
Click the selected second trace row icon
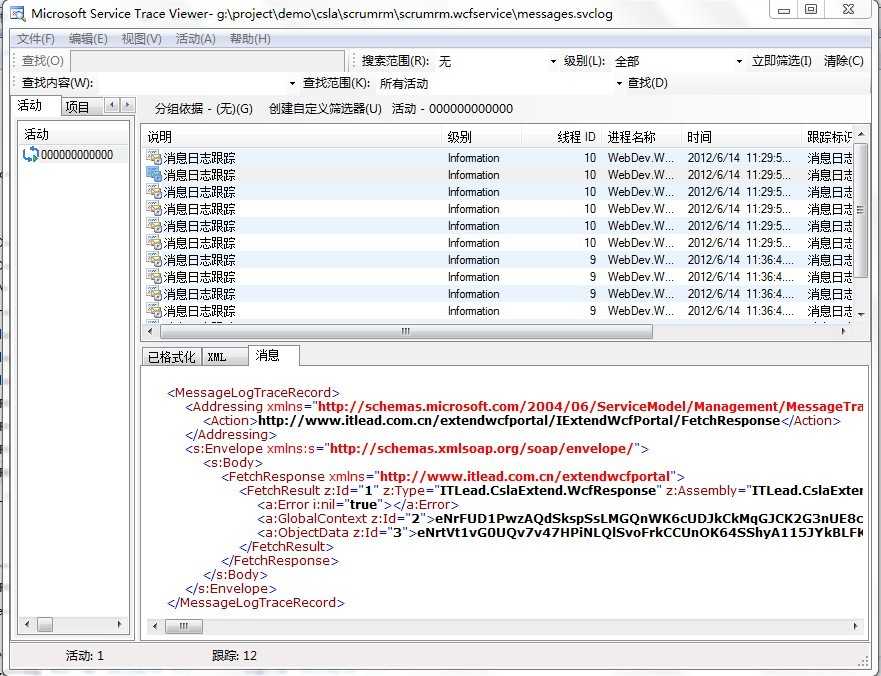click(x=153, y=174)
